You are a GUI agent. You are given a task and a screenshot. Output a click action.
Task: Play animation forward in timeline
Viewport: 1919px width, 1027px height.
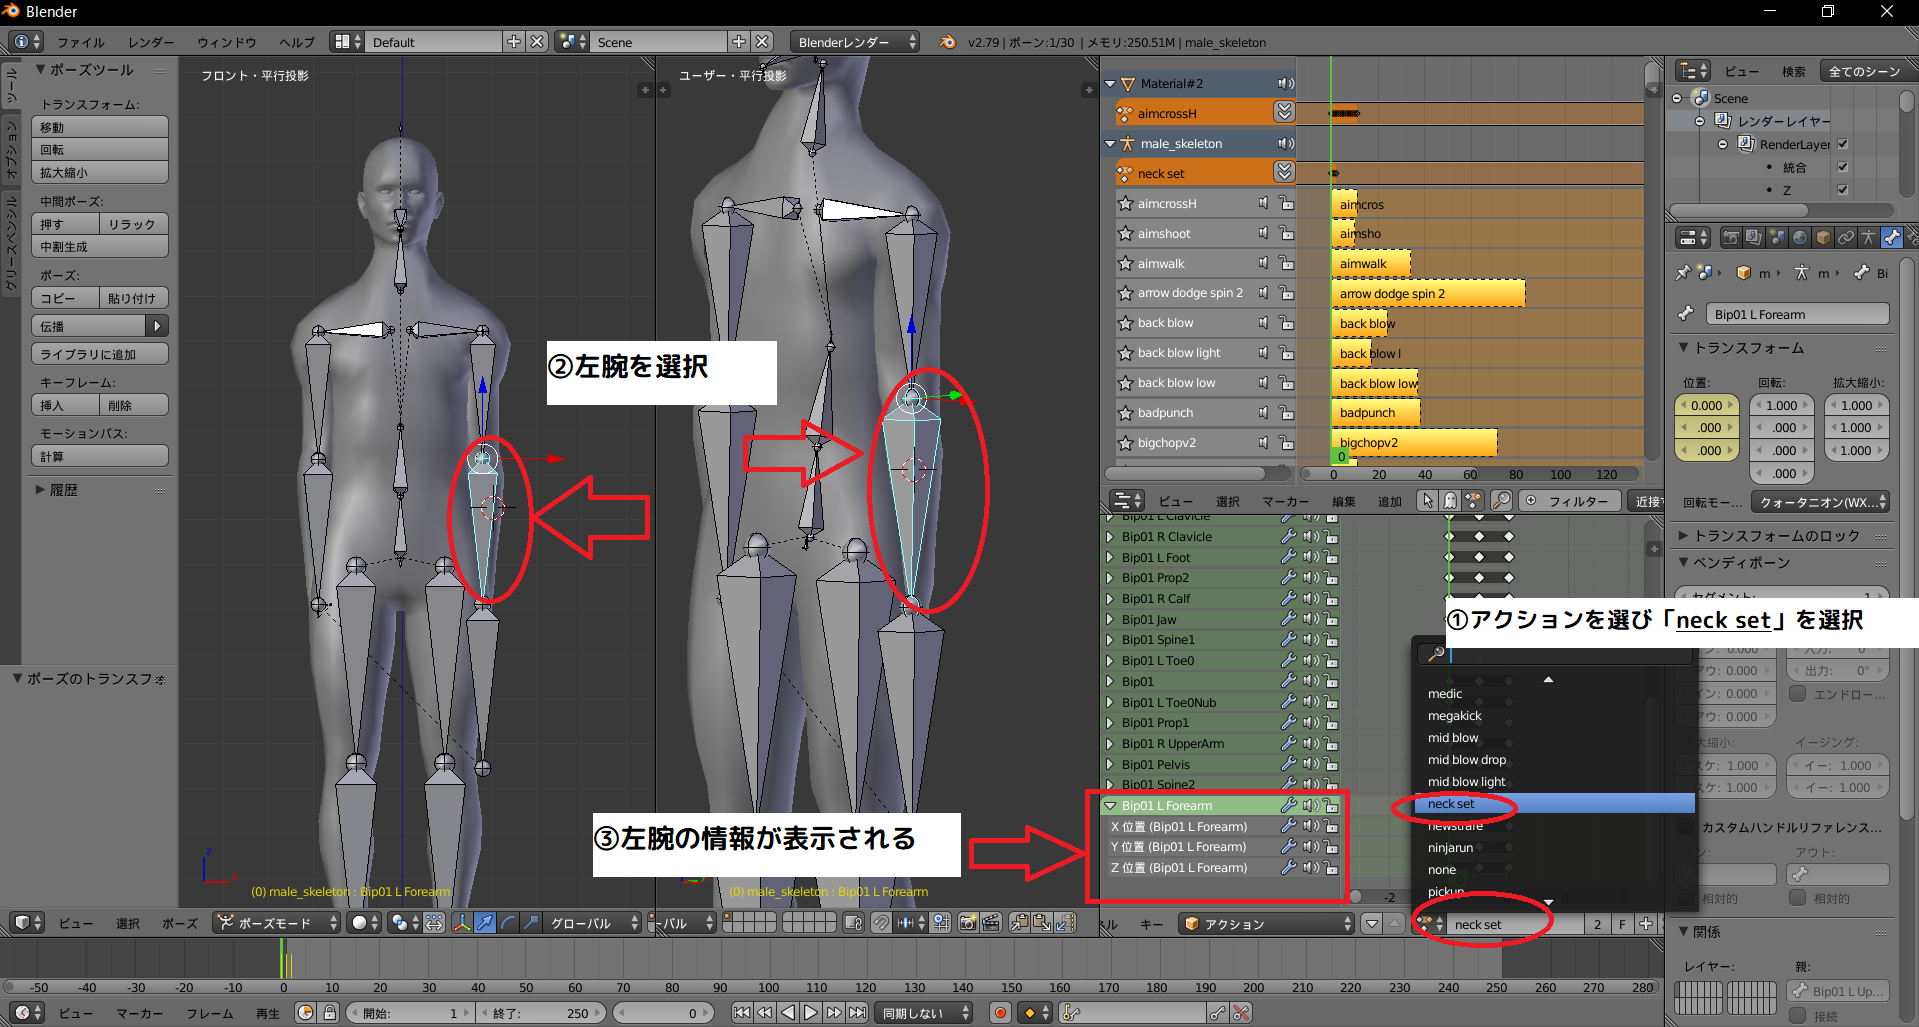[x=811, y=1013]
